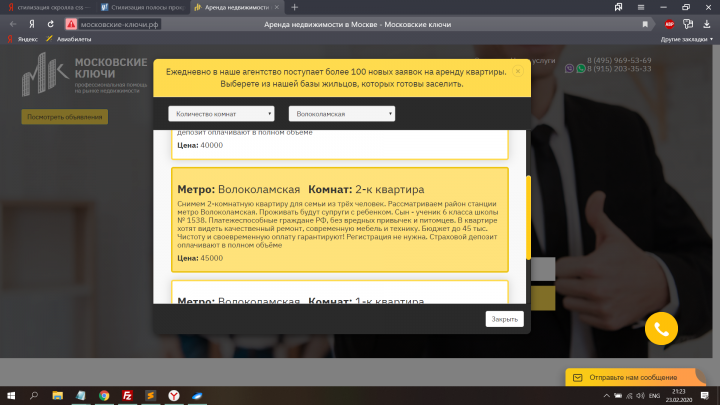Click the ENG language indicator
The width and height of the screenshot is (720, 405).
tap(654, 396)
